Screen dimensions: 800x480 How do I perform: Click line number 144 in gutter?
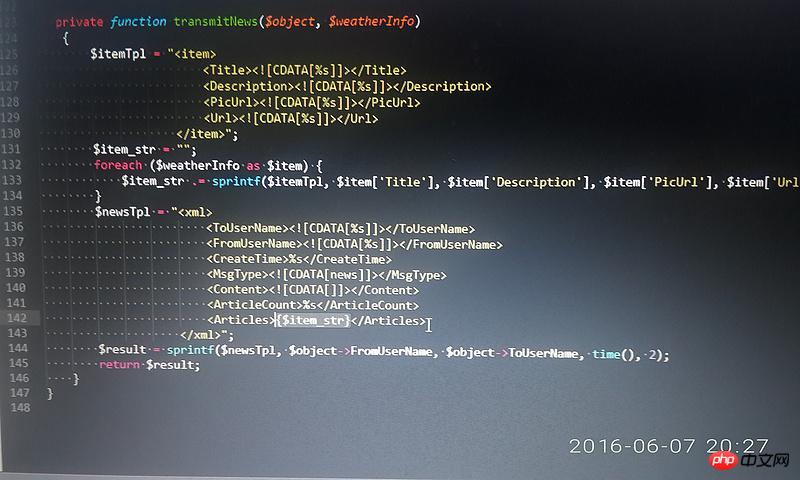(18, 348)
